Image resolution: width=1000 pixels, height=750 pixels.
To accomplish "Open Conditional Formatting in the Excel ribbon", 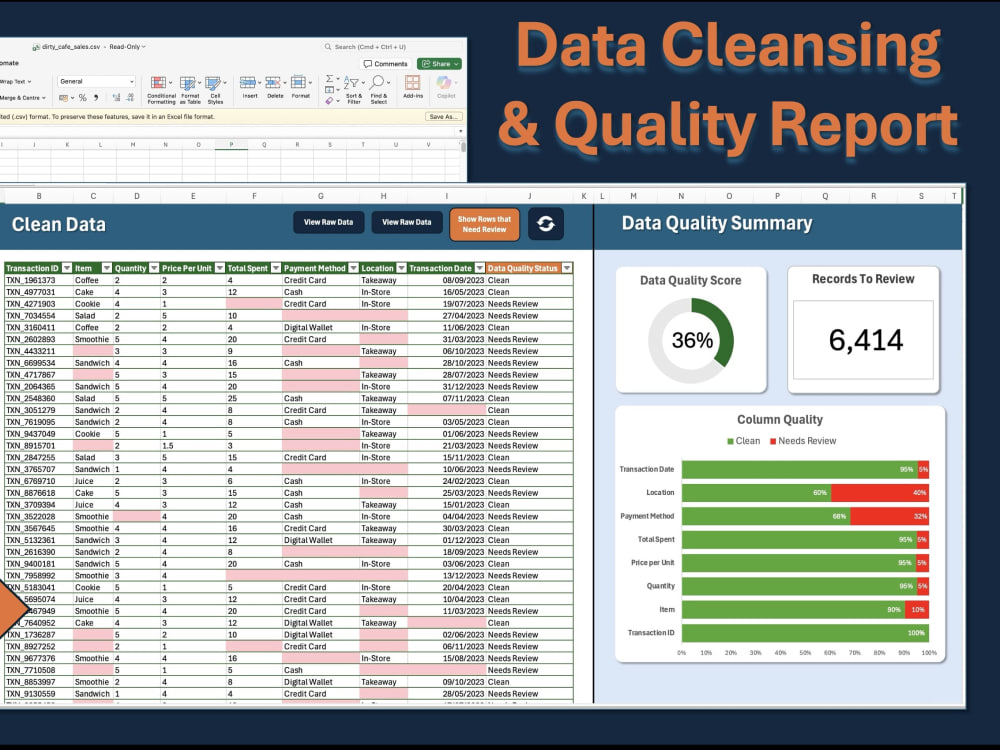I will tap(159, 89).
